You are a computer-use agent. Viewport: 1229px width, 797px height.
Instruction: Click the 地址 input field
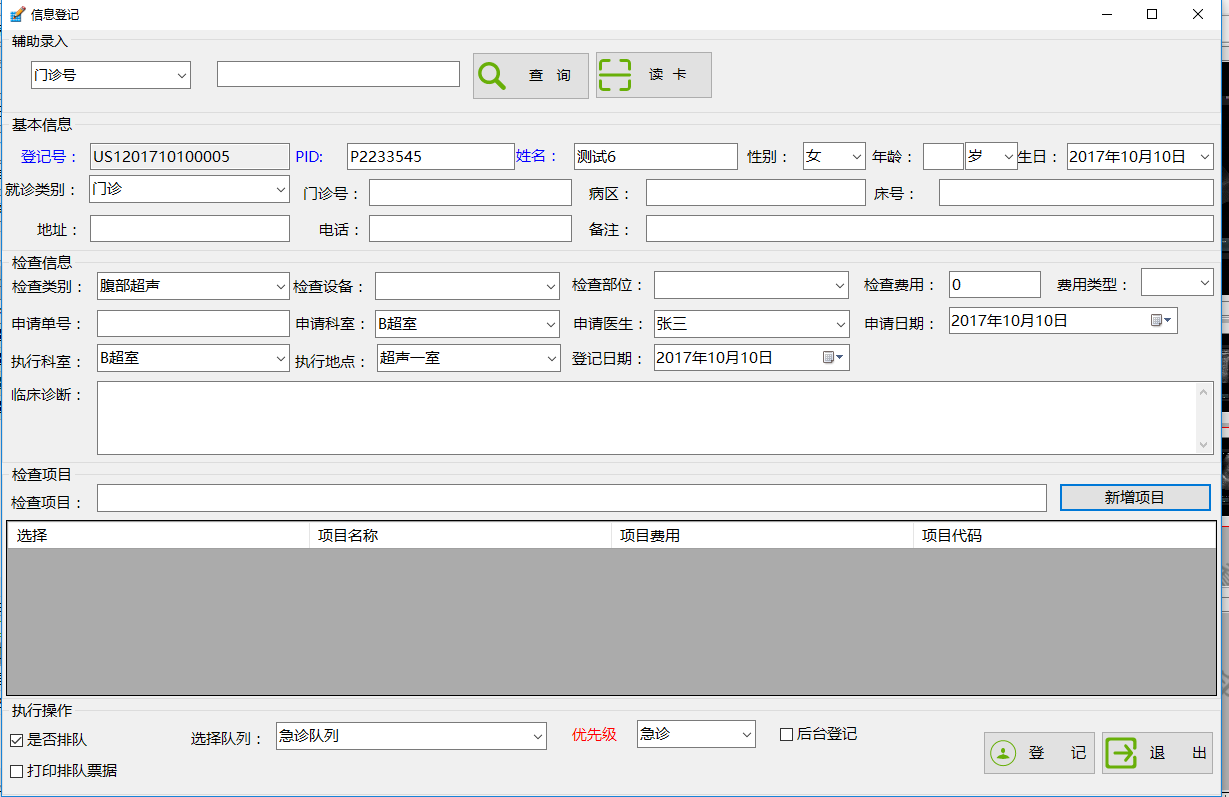190,229
